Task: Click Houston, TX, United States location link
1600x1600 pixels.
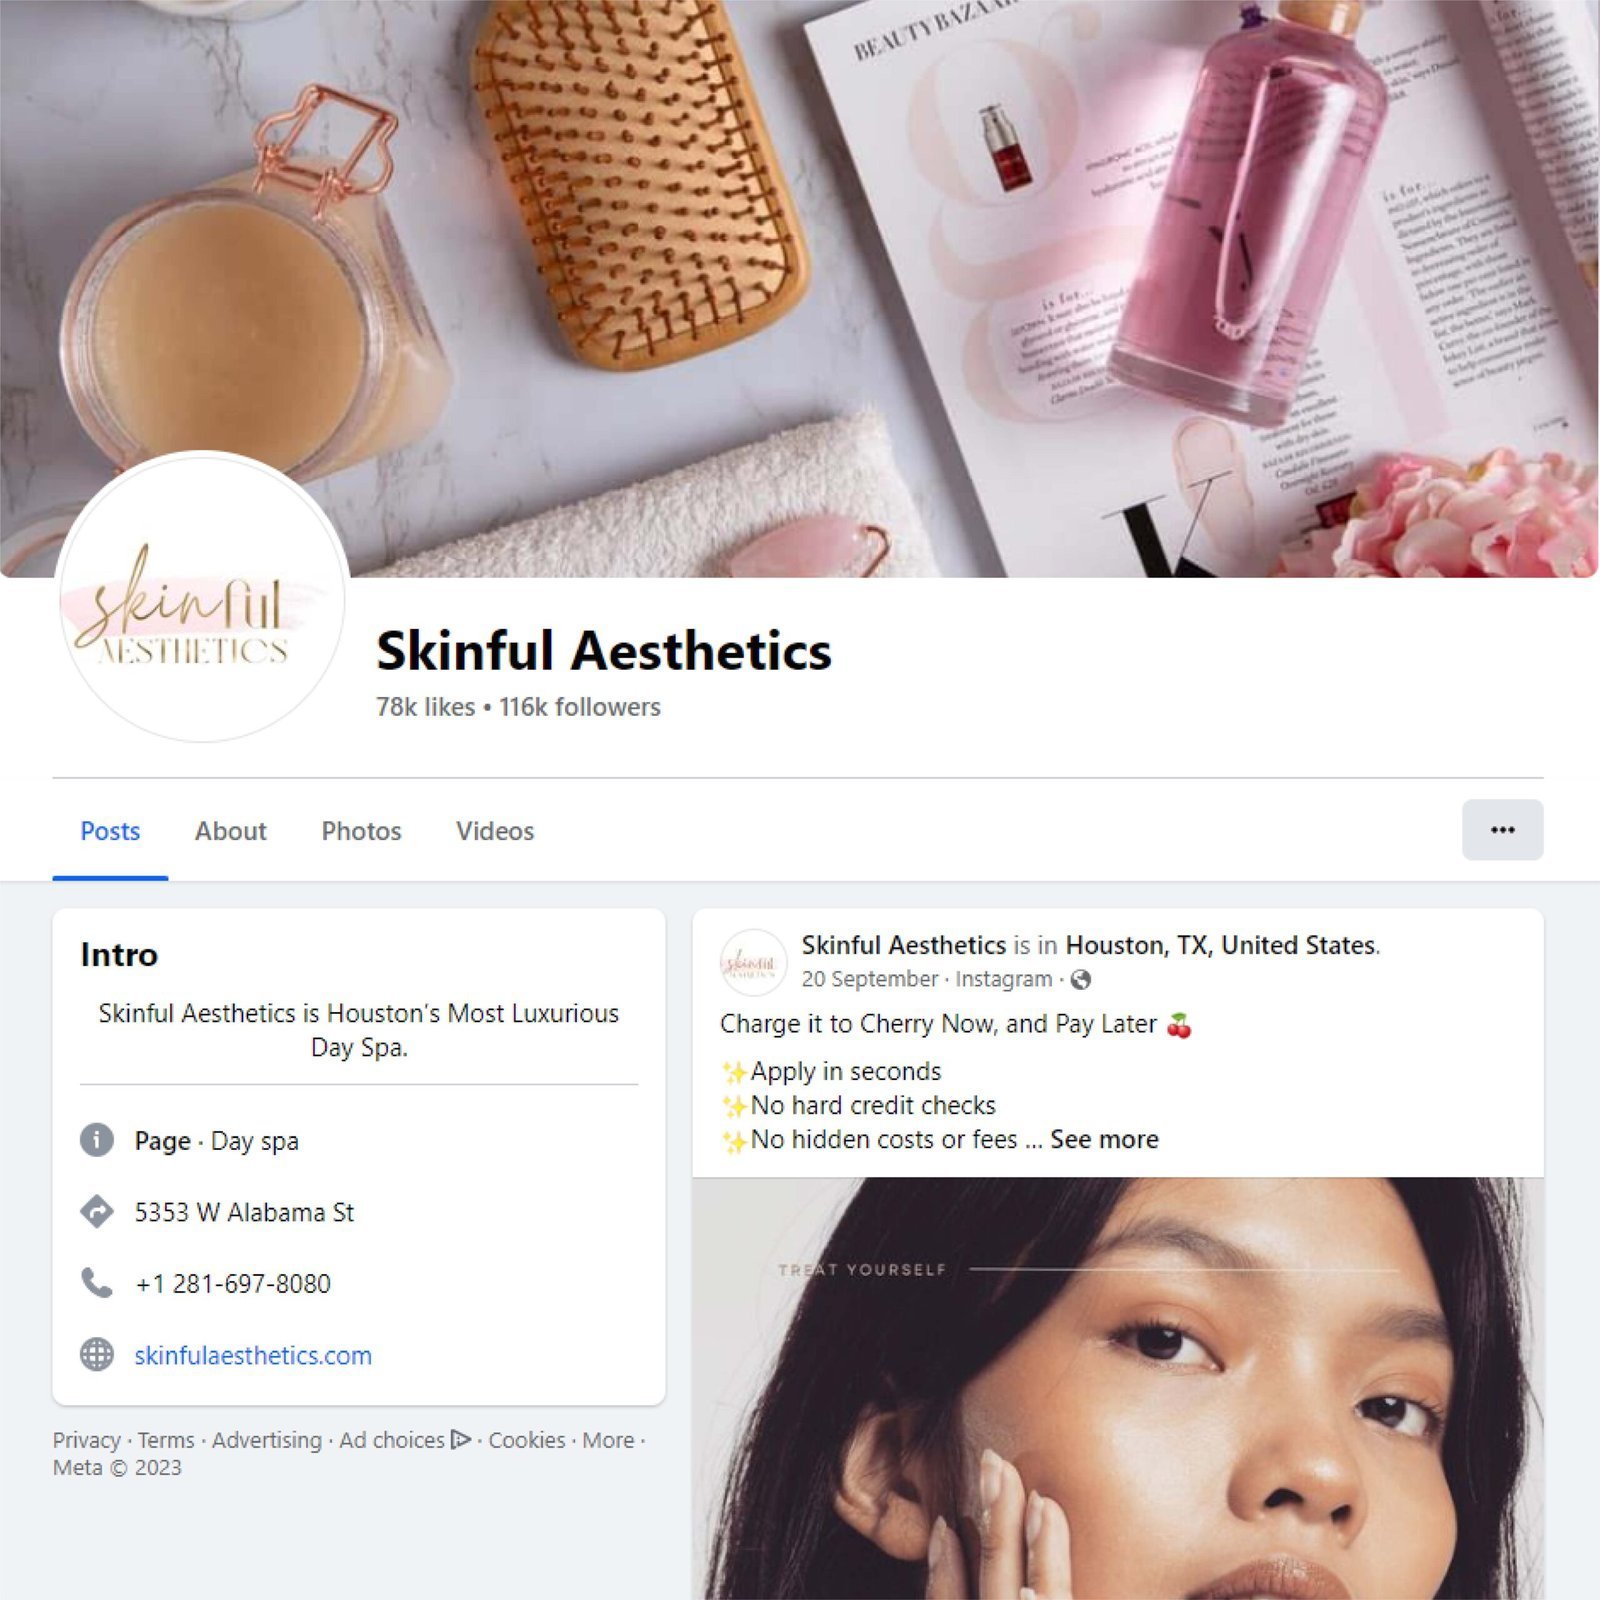Action: [1221, 945]
